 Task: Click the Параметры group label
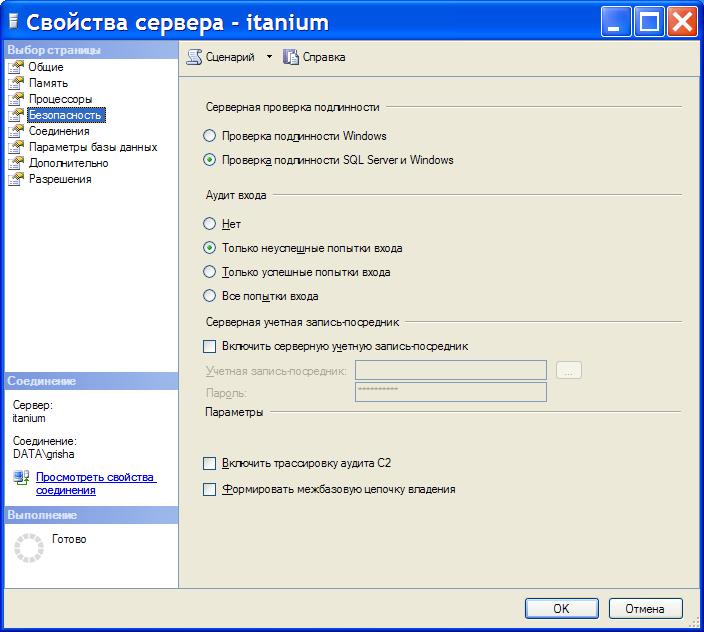pos(234,412)
